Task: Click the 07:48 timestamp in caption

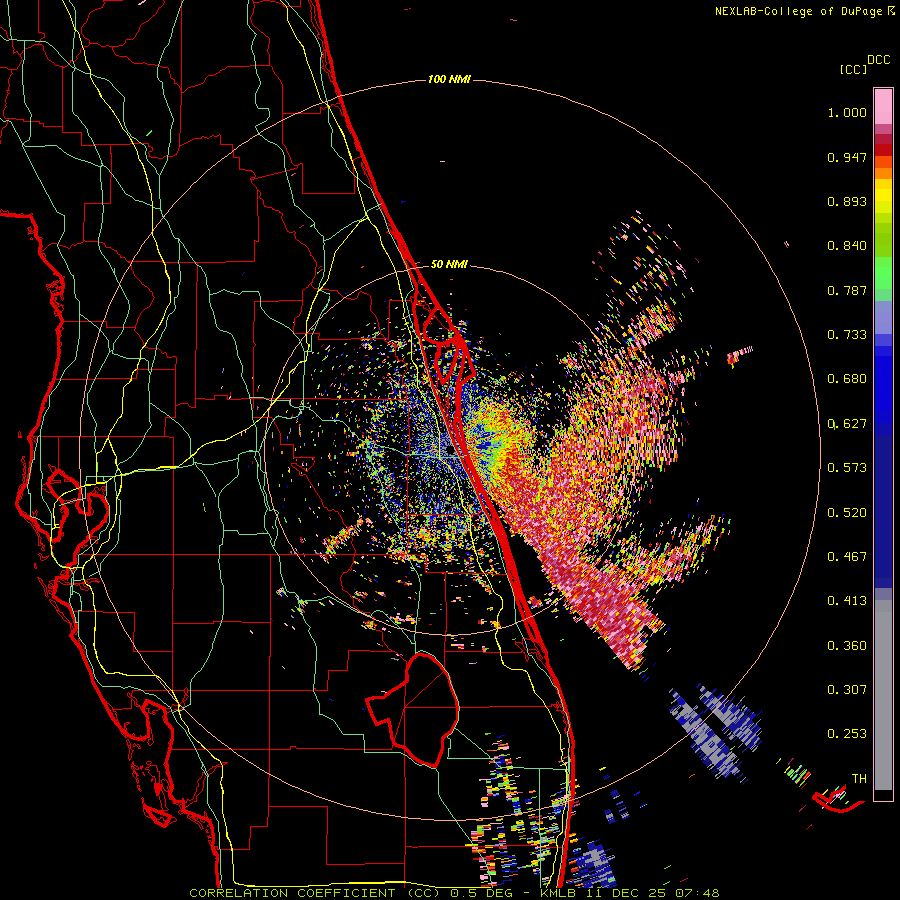Action: click(x=698, y=893)
